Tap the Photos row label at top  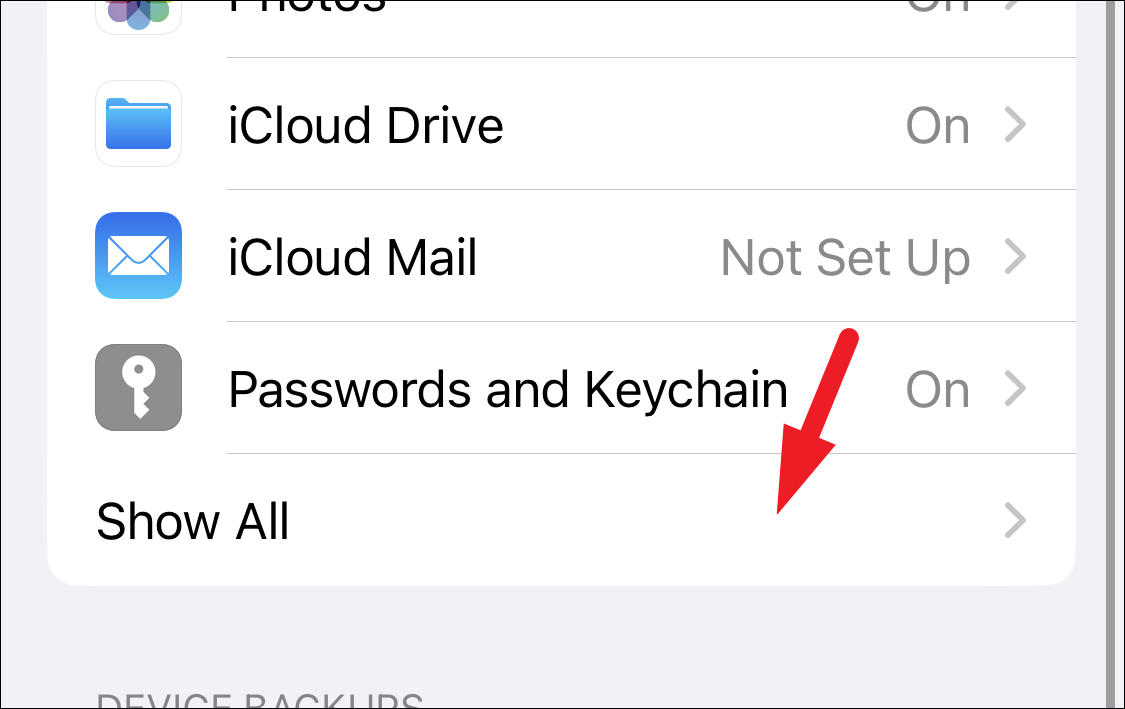coord(307,6)
